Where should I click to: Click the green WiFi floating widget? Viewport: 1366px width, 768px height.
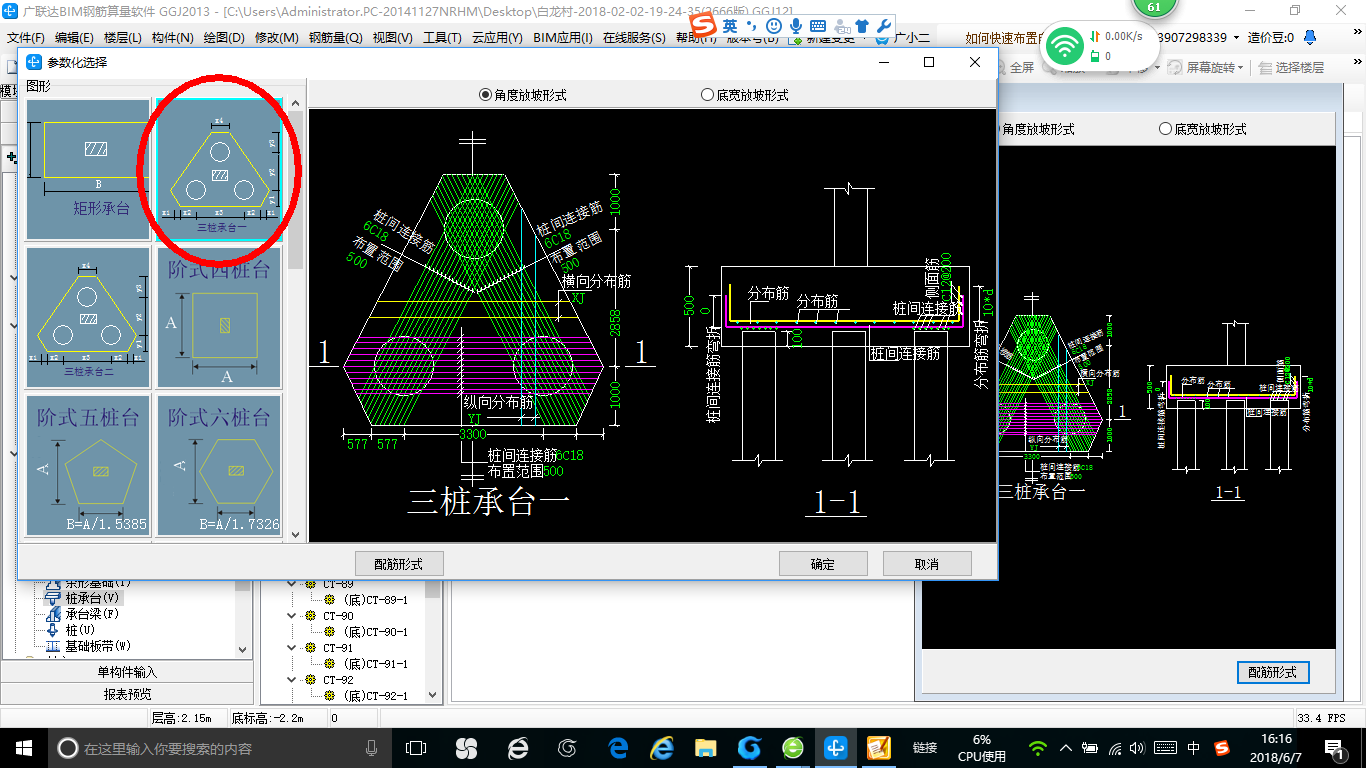[1066, 46]
